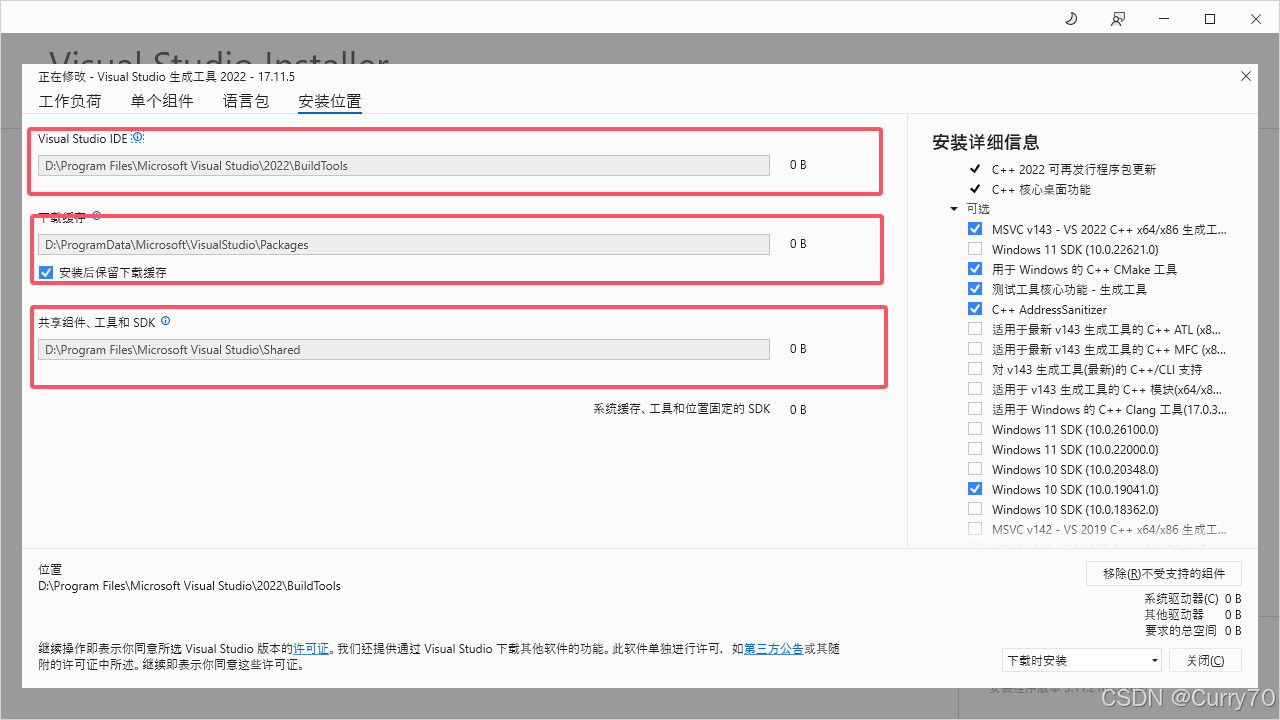Open the 第三方公告 link
This screenshot has height=720, width=1280.
773,649
